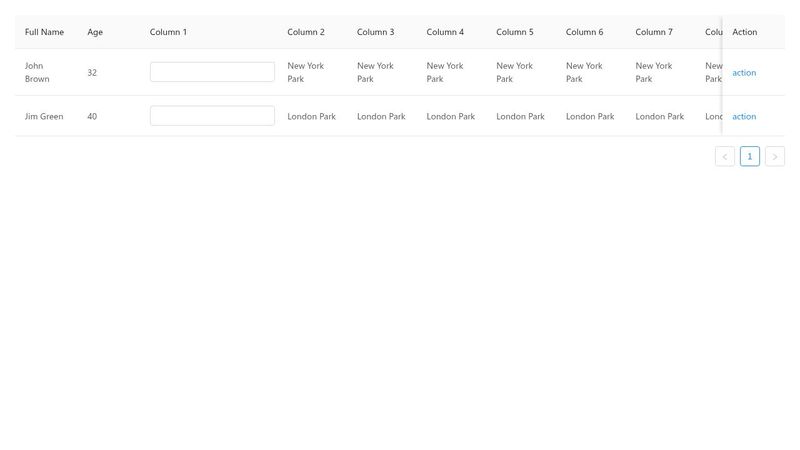Click the Full Name column header

[45, 32]
